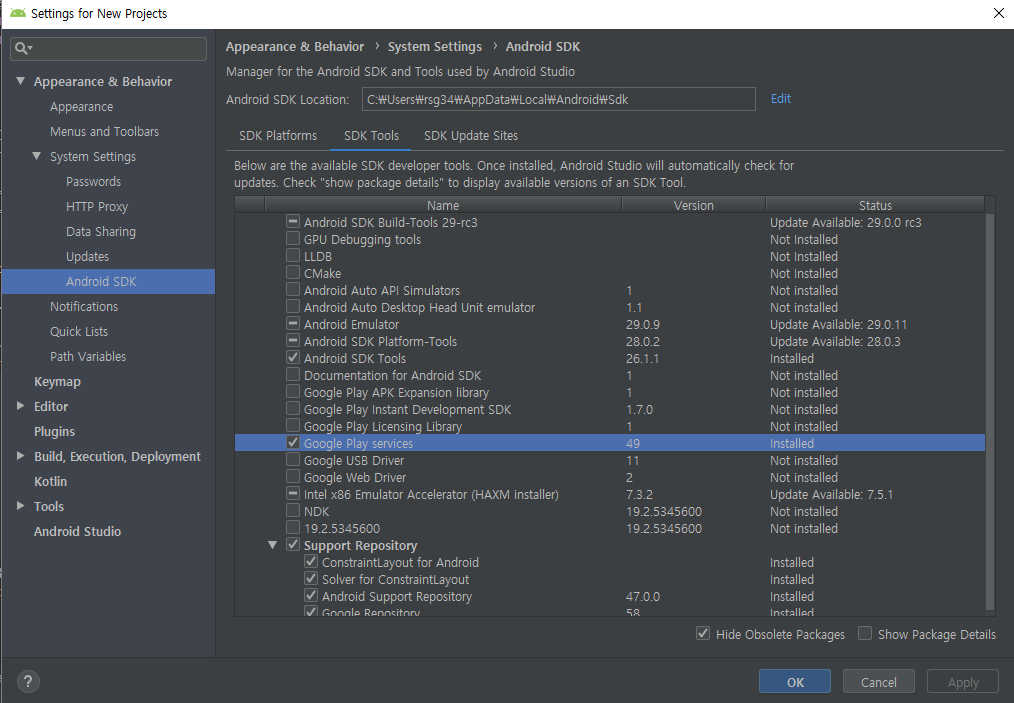Select Kotlin in the settings tree
This screenshot has height=703, width=1014.
[x=50, y=481]
